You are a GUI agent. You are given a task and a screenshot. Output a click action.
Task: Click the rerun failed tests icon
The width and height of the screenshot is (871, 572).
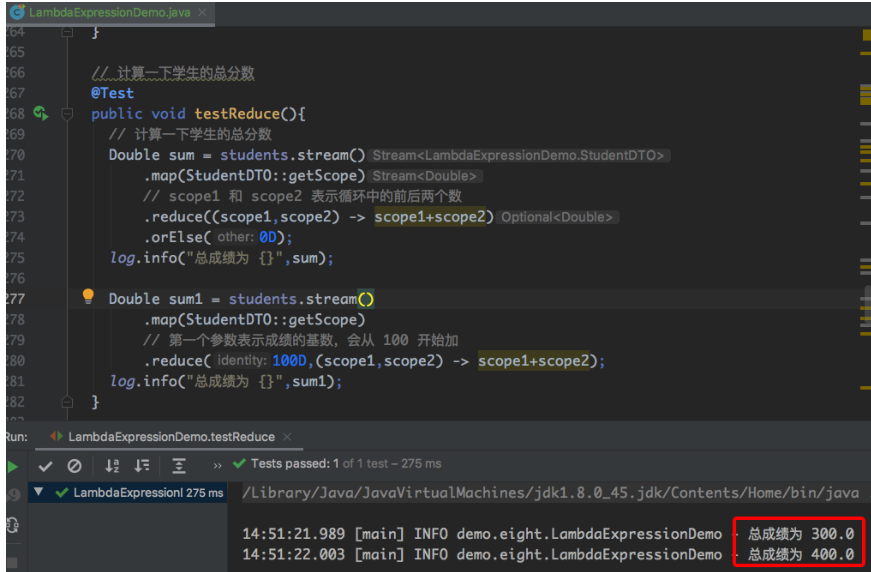[13, 494]
